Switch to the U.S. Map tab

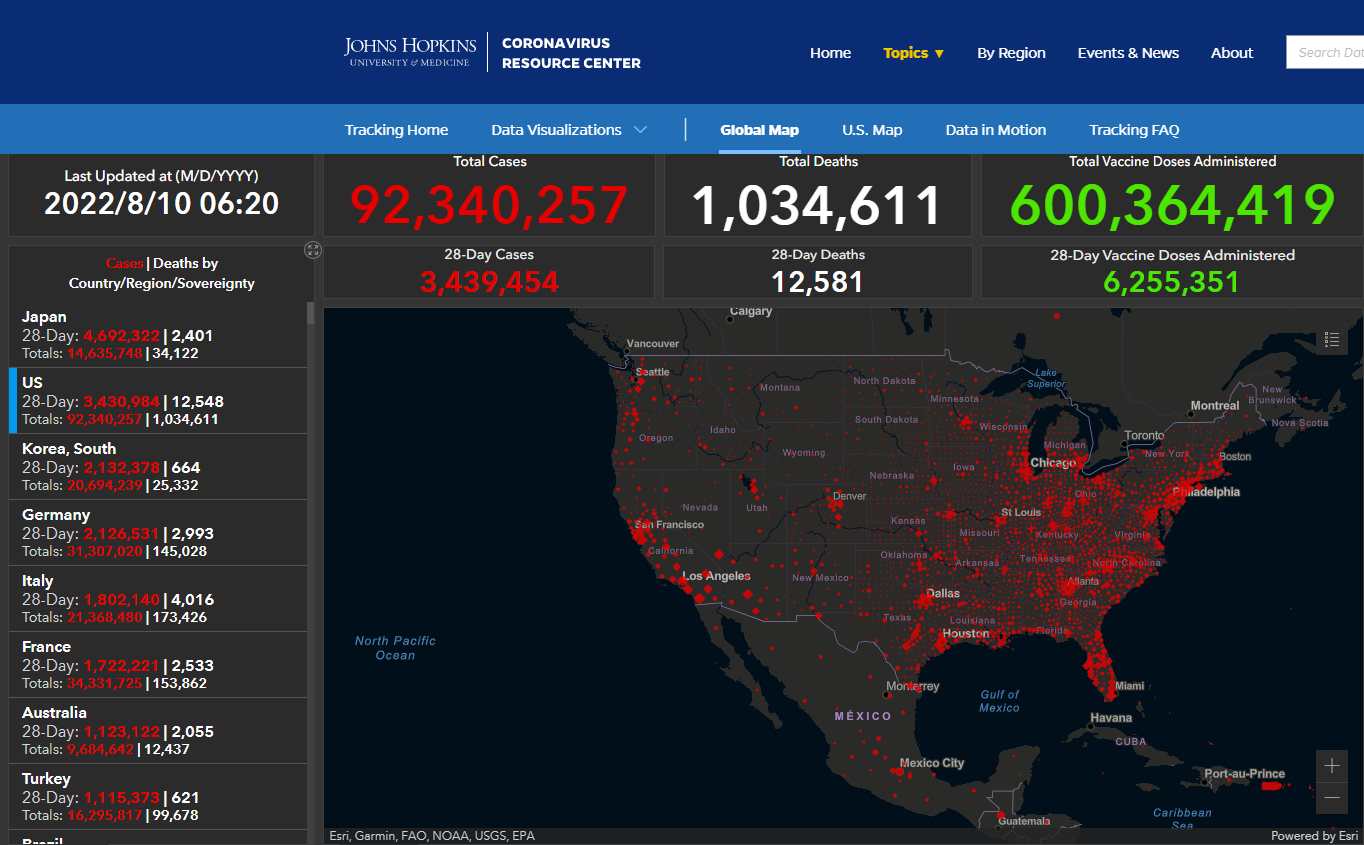coord(872,130)
